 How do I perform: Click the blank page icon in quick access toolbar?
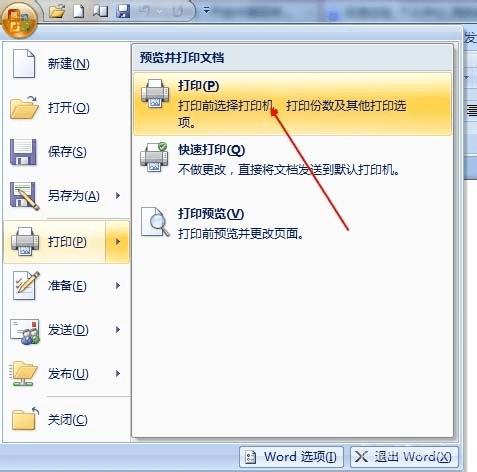pos(79,11)
